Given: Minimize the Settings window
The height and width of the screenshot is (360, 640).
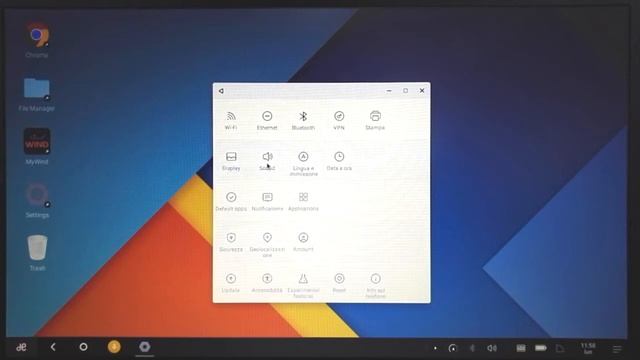Looking at the screenshot, I should [x=389, y=91].
